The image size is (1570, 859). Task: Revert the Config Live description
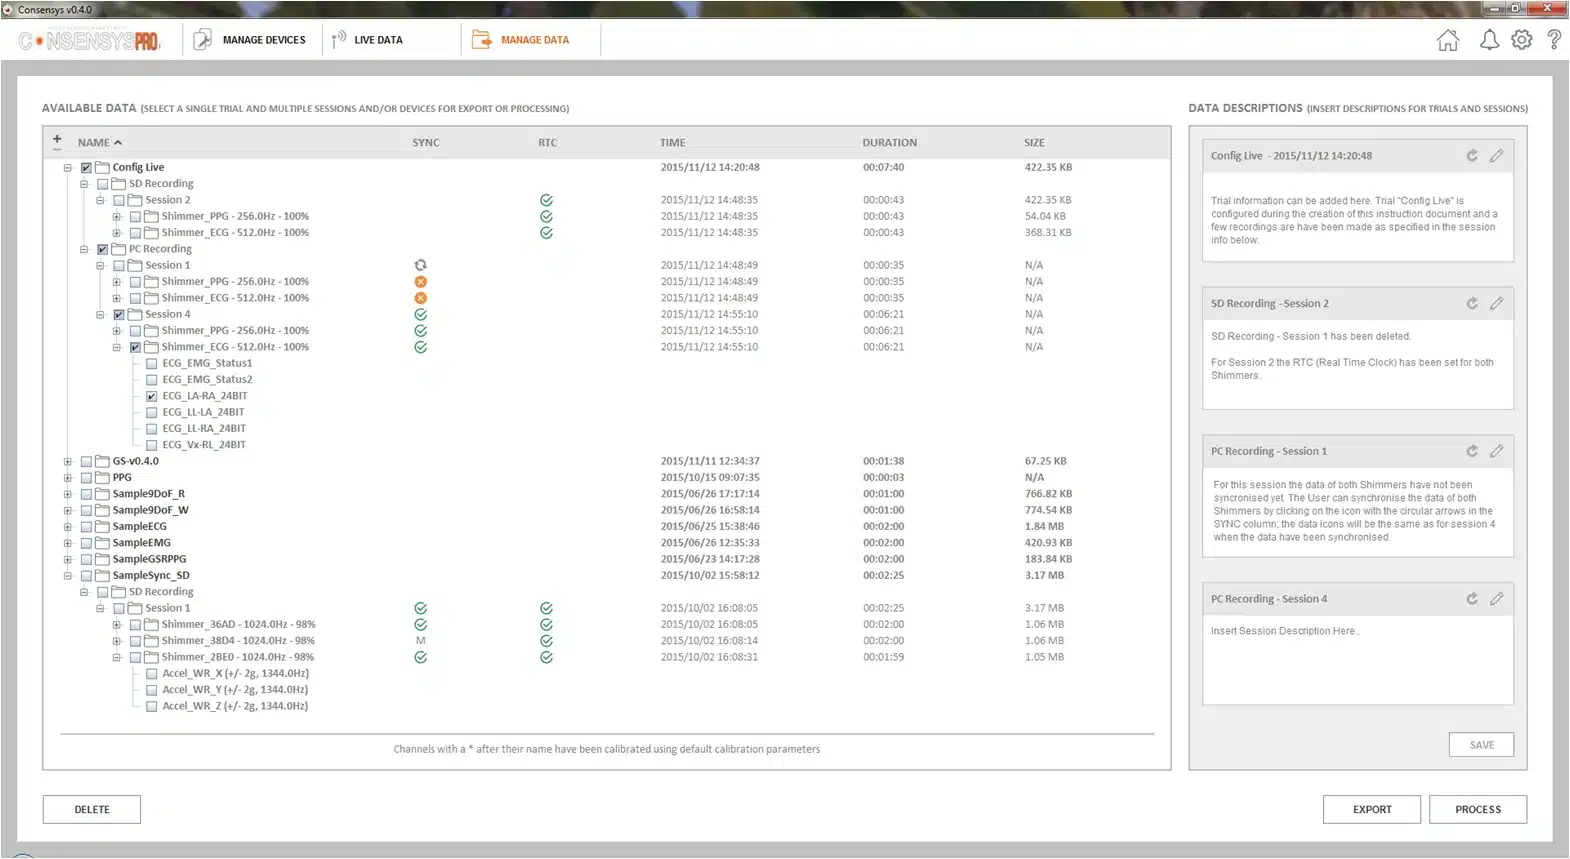coord(1472,156)
